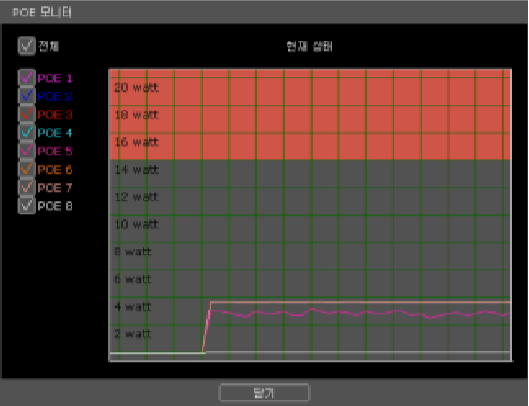Click the 20 watt axis label
This screenshot has height=406, width=529.
(x=137, y=88)
